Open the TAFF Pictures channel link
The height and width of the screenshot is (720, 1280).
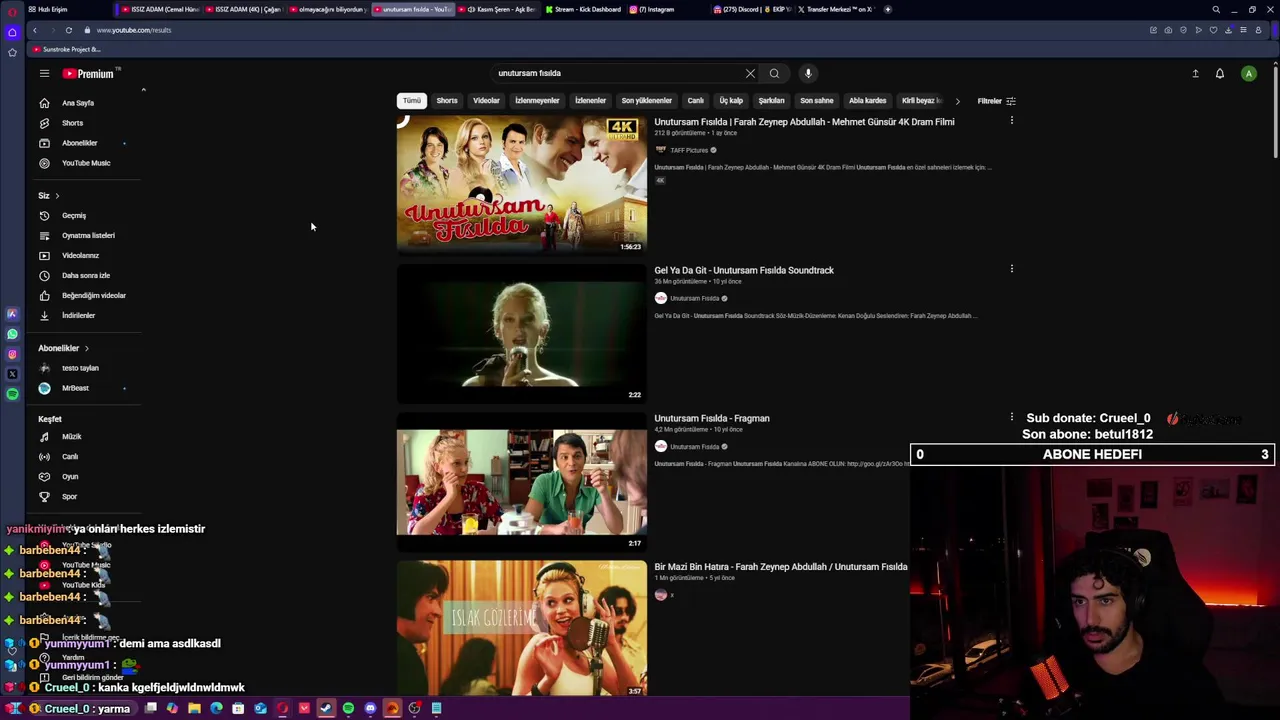coord(687,150)
